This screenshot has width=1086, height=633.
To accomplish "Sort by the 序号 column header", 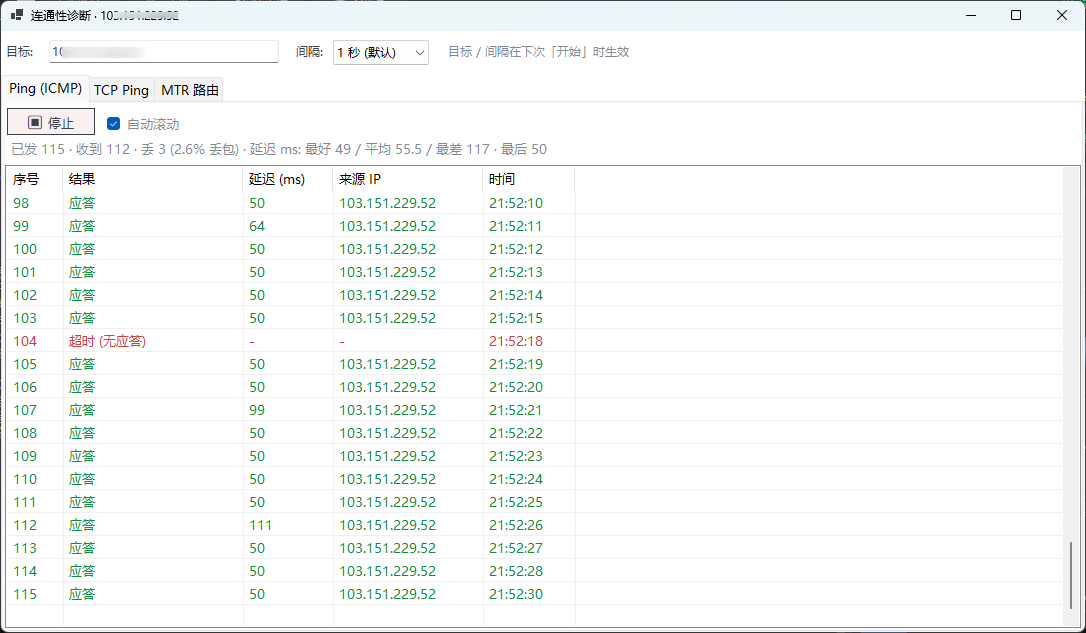I will (x=35, y=179).
